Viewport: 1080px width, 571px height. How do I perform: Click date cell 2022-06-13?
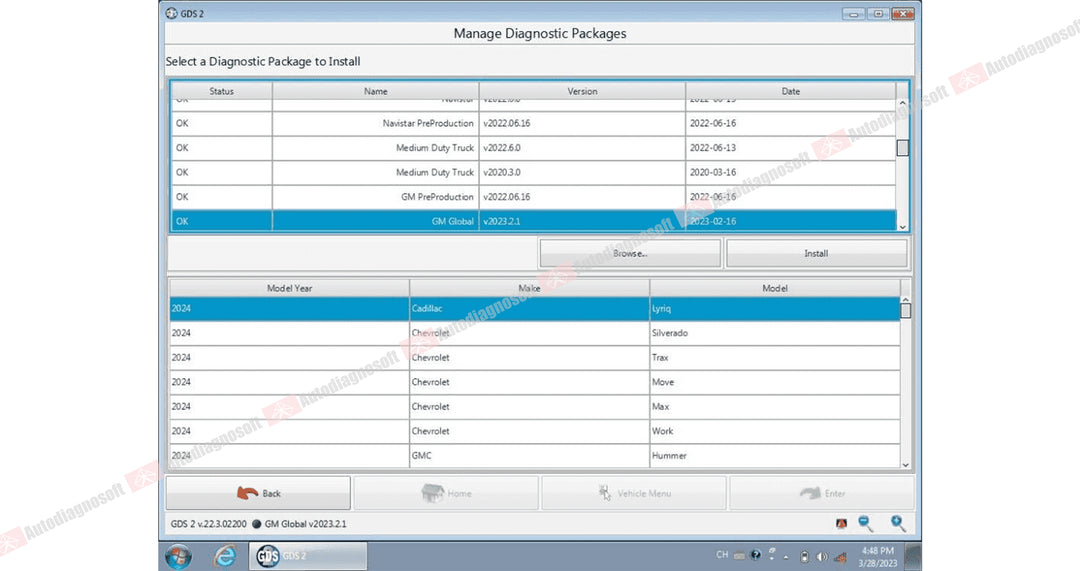[x=791, y=147]
